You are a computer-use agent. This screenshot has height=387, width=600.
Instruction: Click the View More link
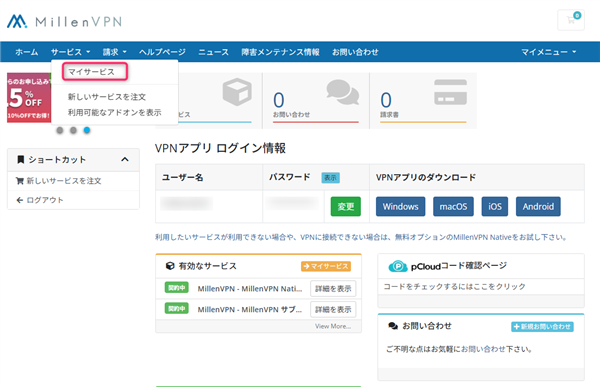pyautogui.click(x=333, y=326)
